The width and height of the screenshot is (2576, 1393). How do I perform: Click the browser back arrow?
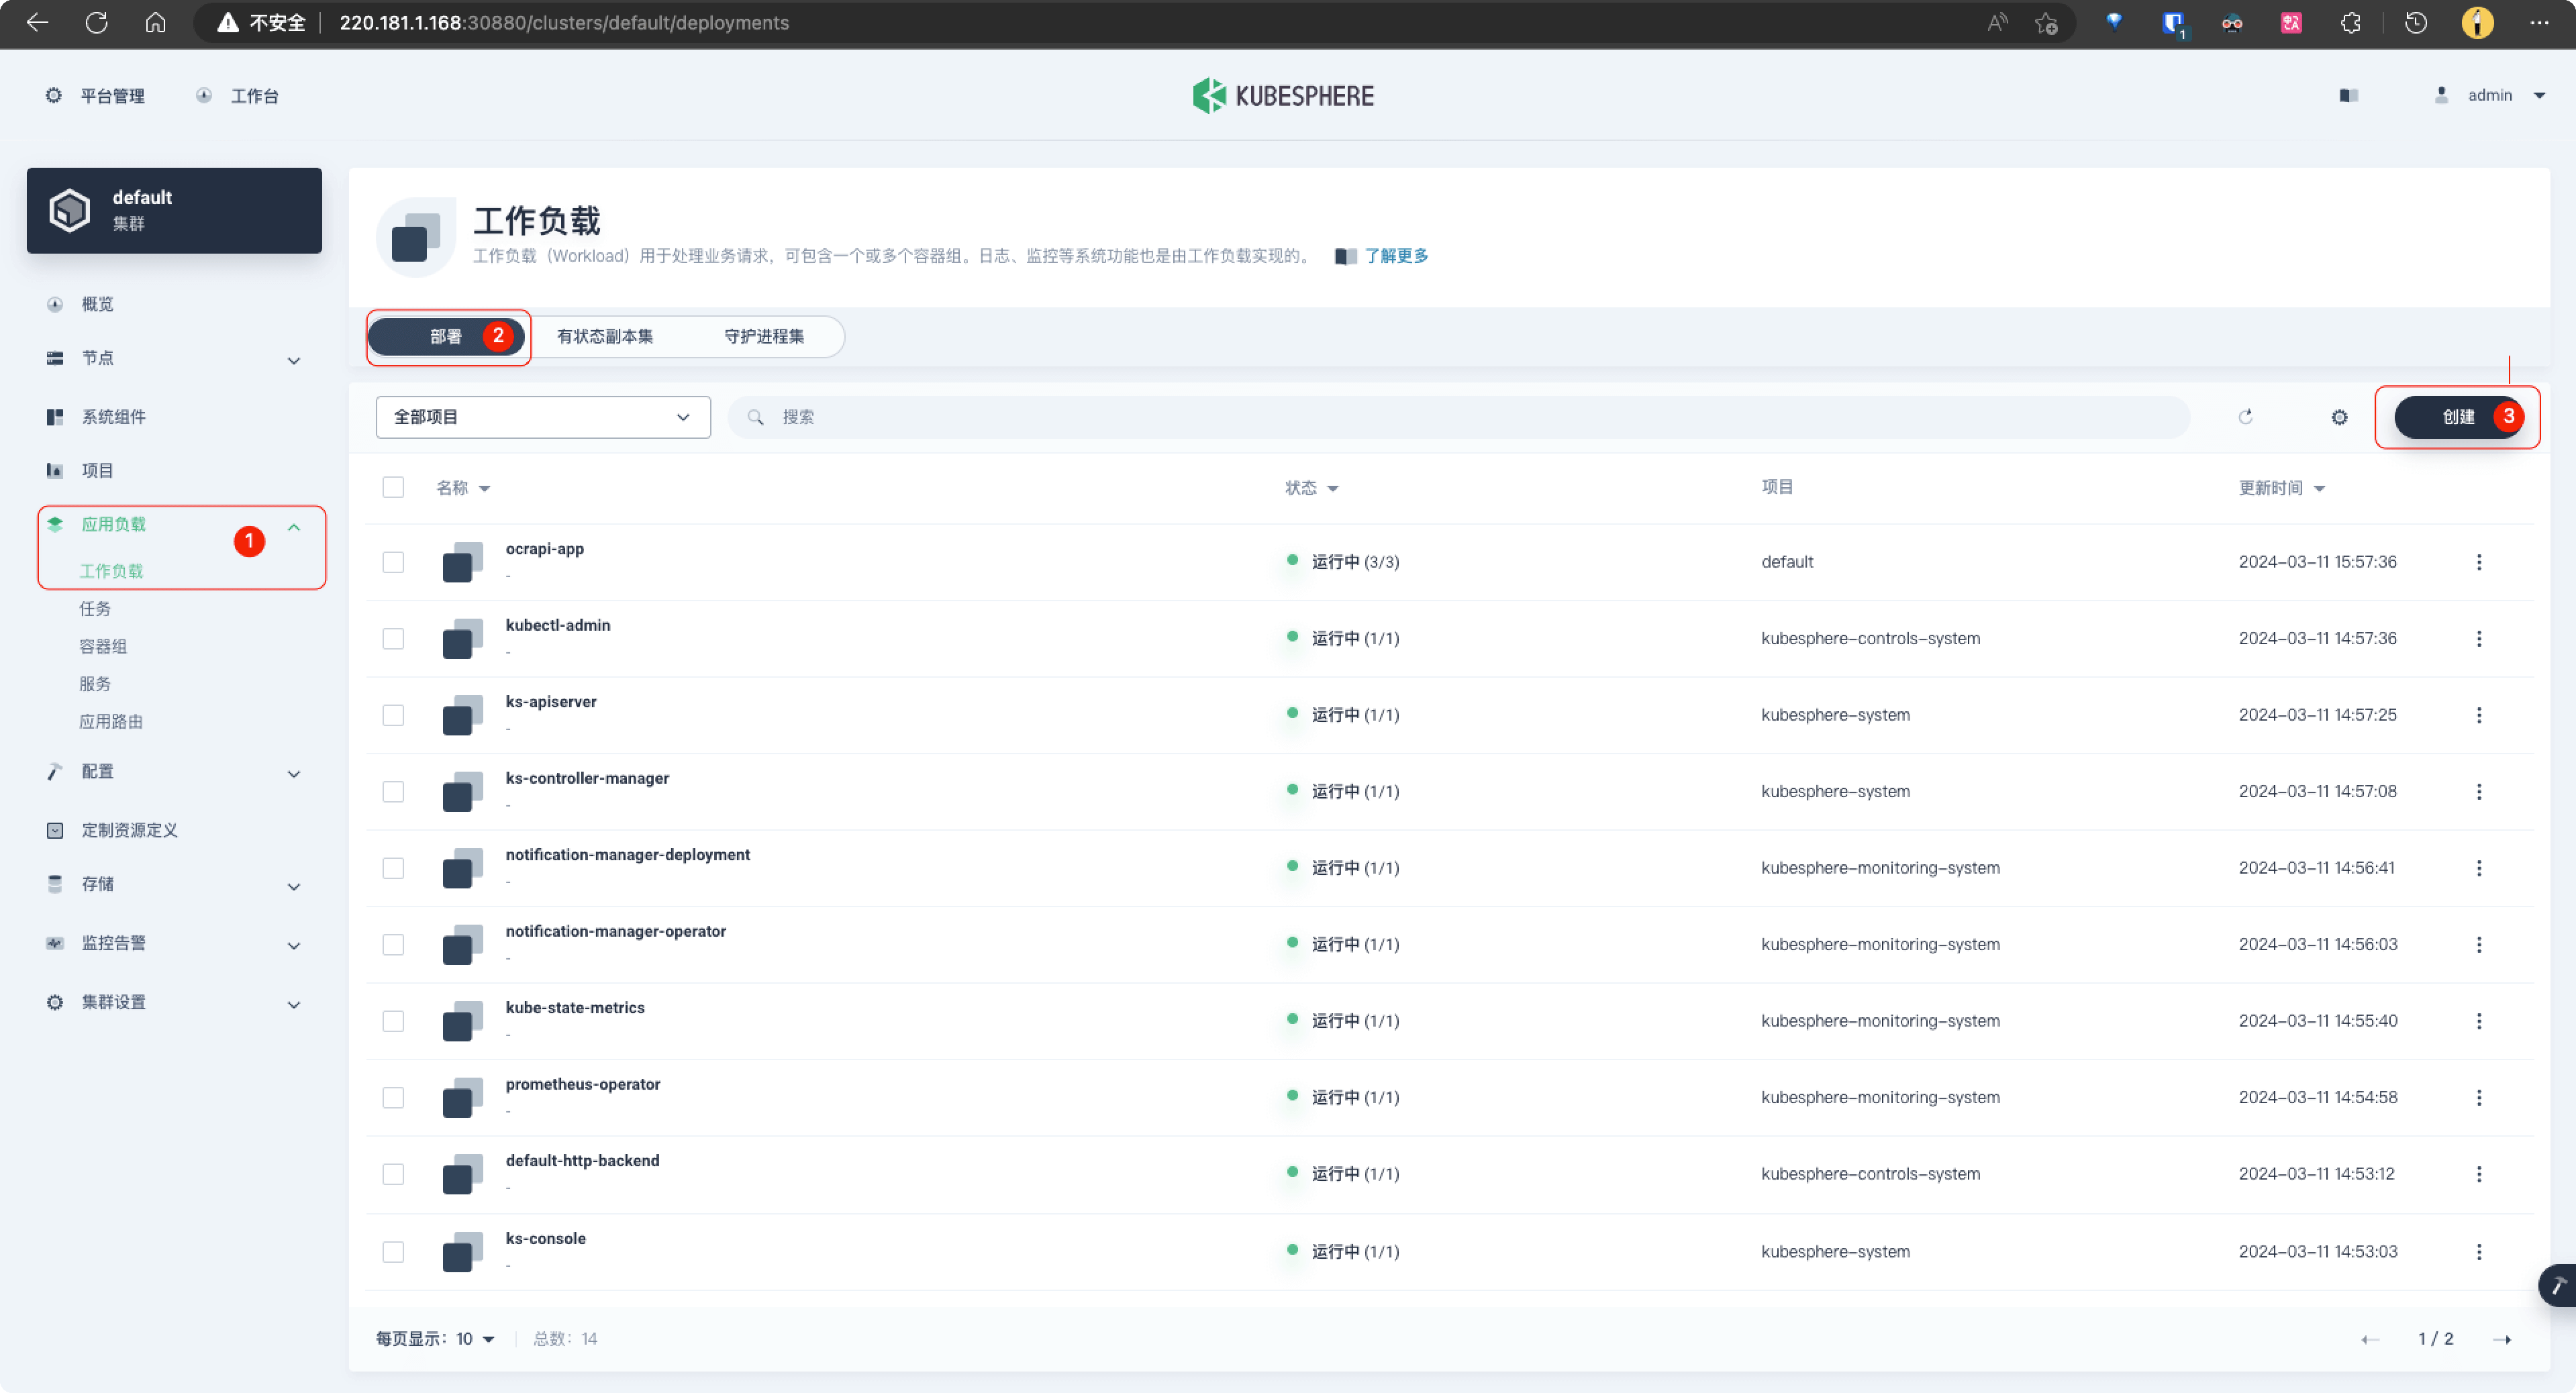click(x=37, y=22)
